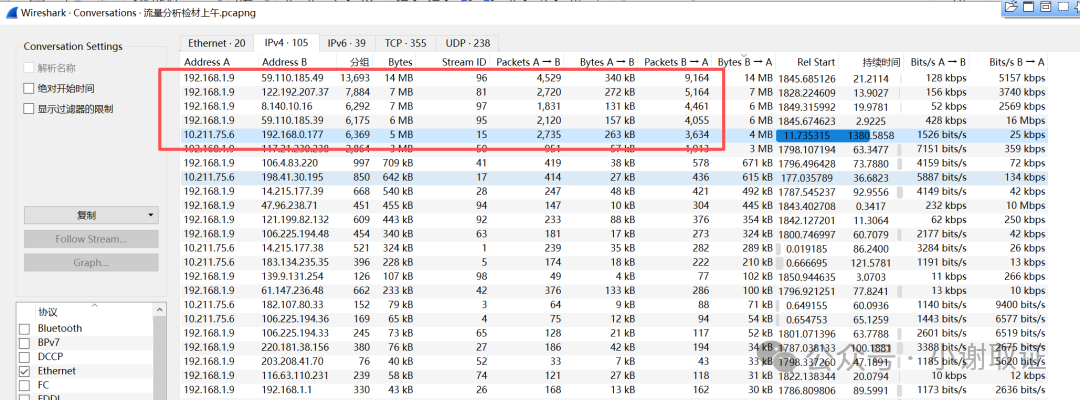
Task: Click the protocol list scroll-up arrow
Action: tap(159, 311)
